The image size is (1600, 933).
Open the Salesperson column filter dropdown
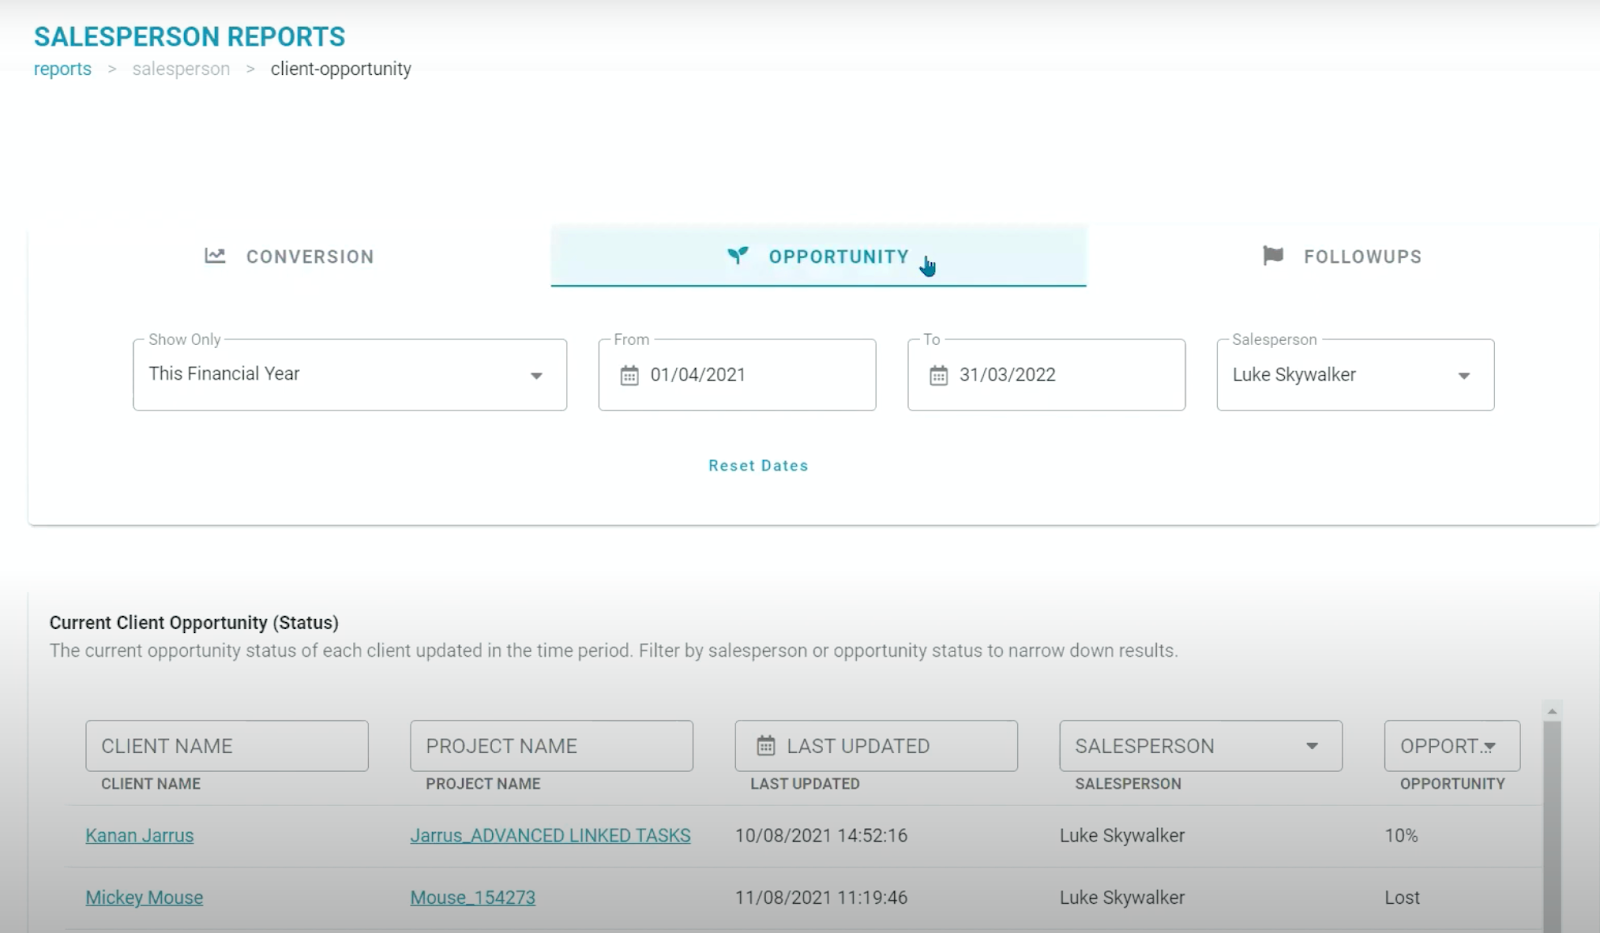click(x=1312, y=746)
